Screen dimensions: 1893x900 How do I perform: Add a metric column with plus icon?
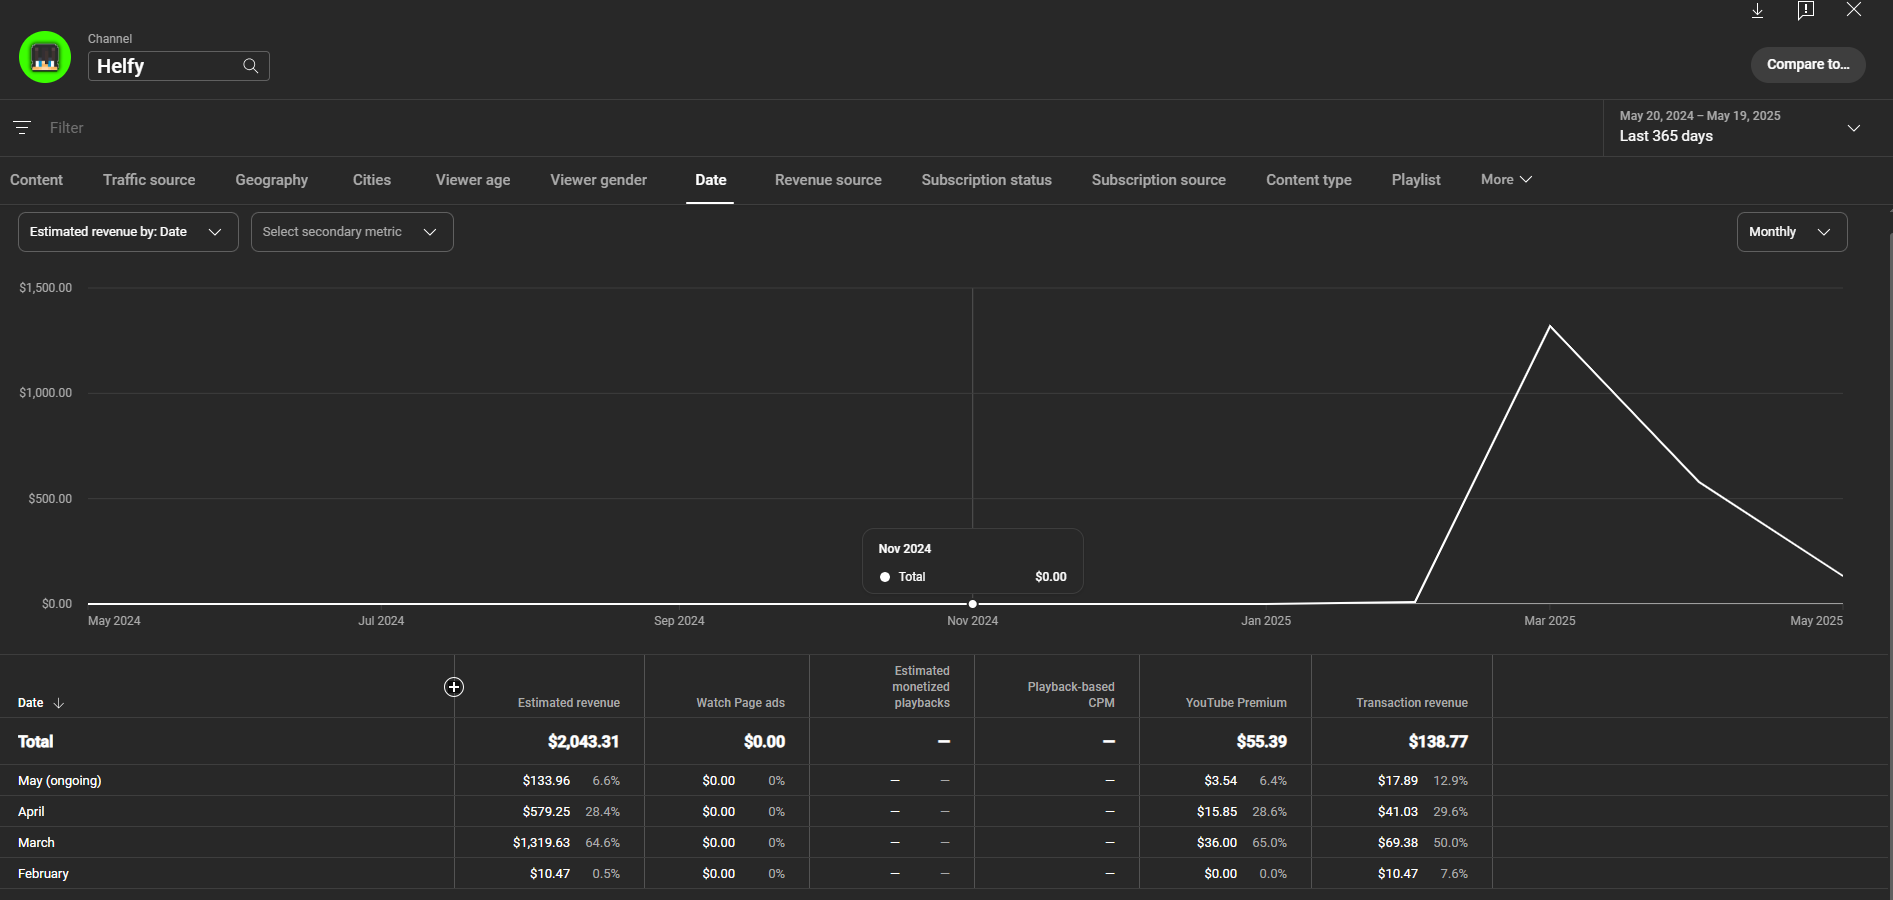coord(454,687)
